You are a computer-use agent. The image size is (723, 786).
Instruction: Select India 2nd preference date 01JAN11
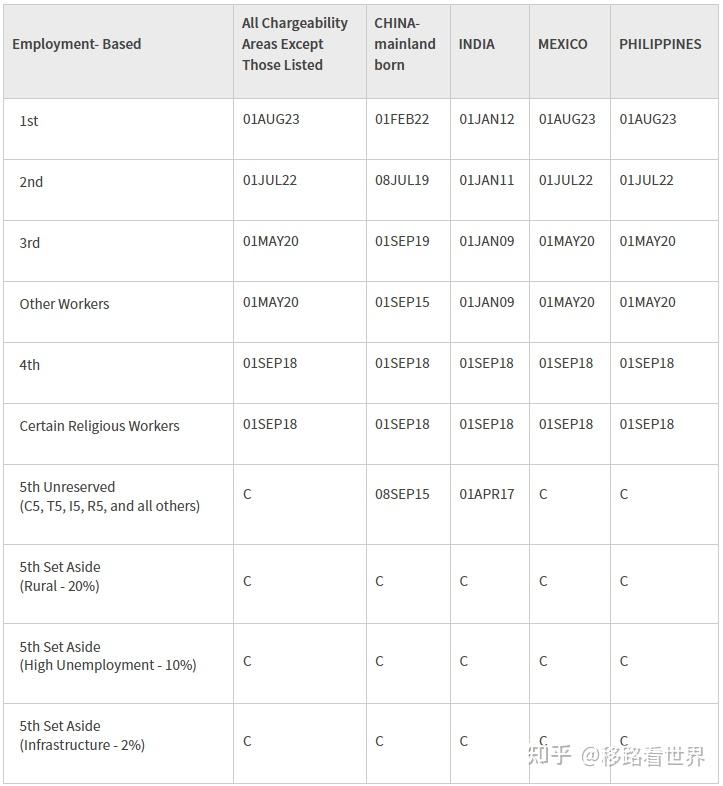pos(487,180)
